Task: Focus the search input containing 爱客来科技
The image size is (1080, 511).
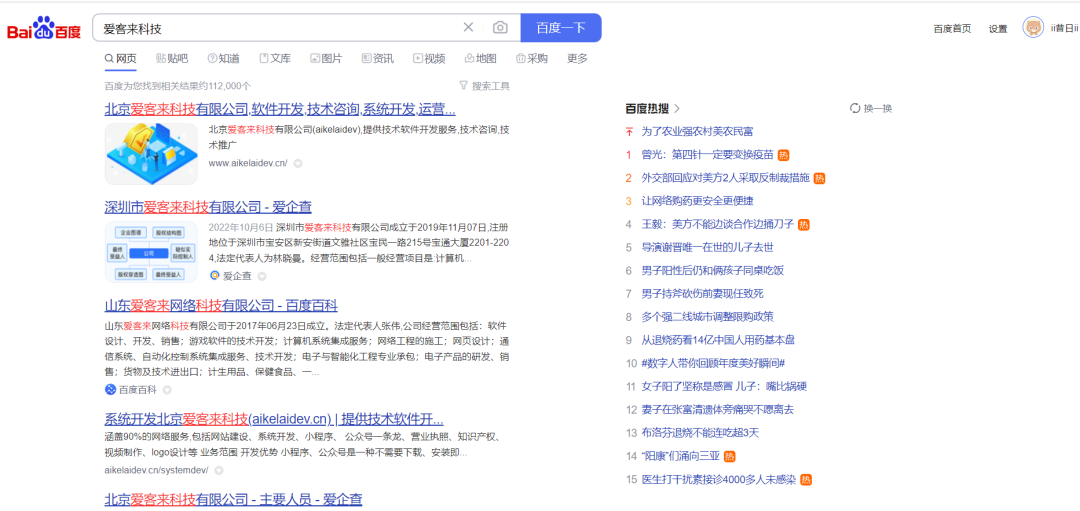Action: (x=278, y=28)
